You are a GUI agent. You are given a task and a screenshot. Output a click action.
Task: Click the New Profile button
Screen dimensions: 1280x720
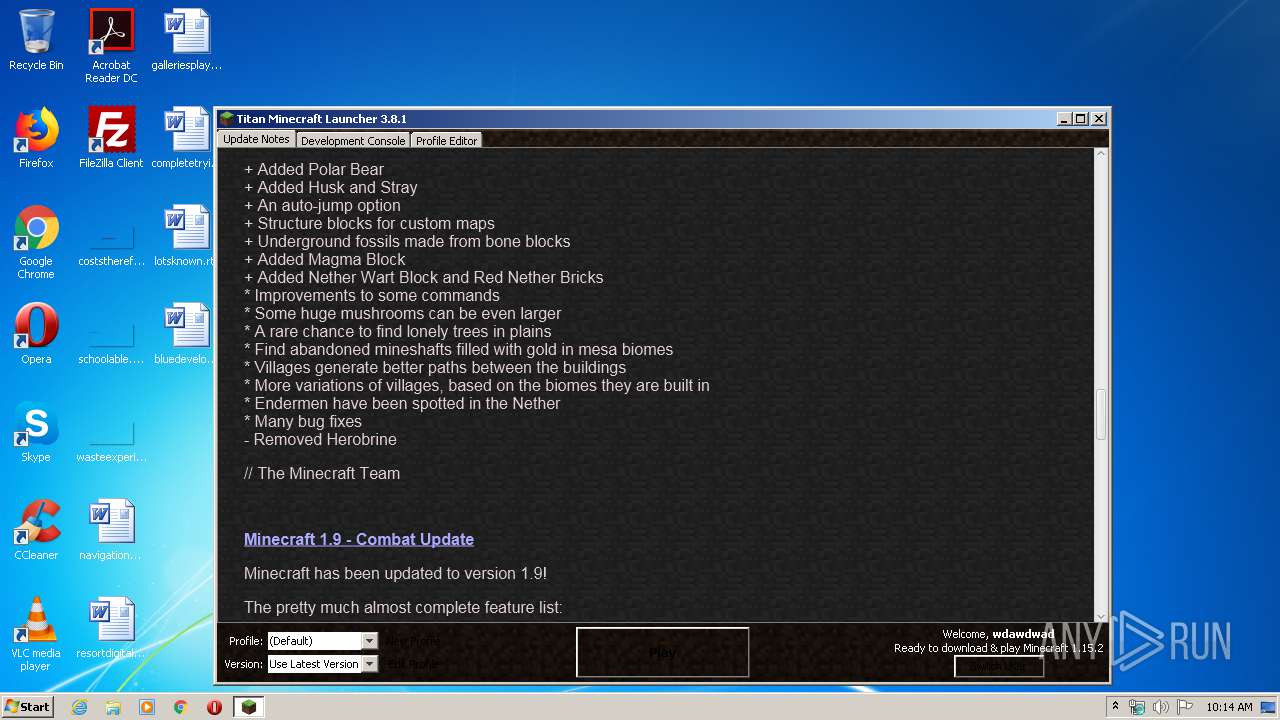pos(413,641)
